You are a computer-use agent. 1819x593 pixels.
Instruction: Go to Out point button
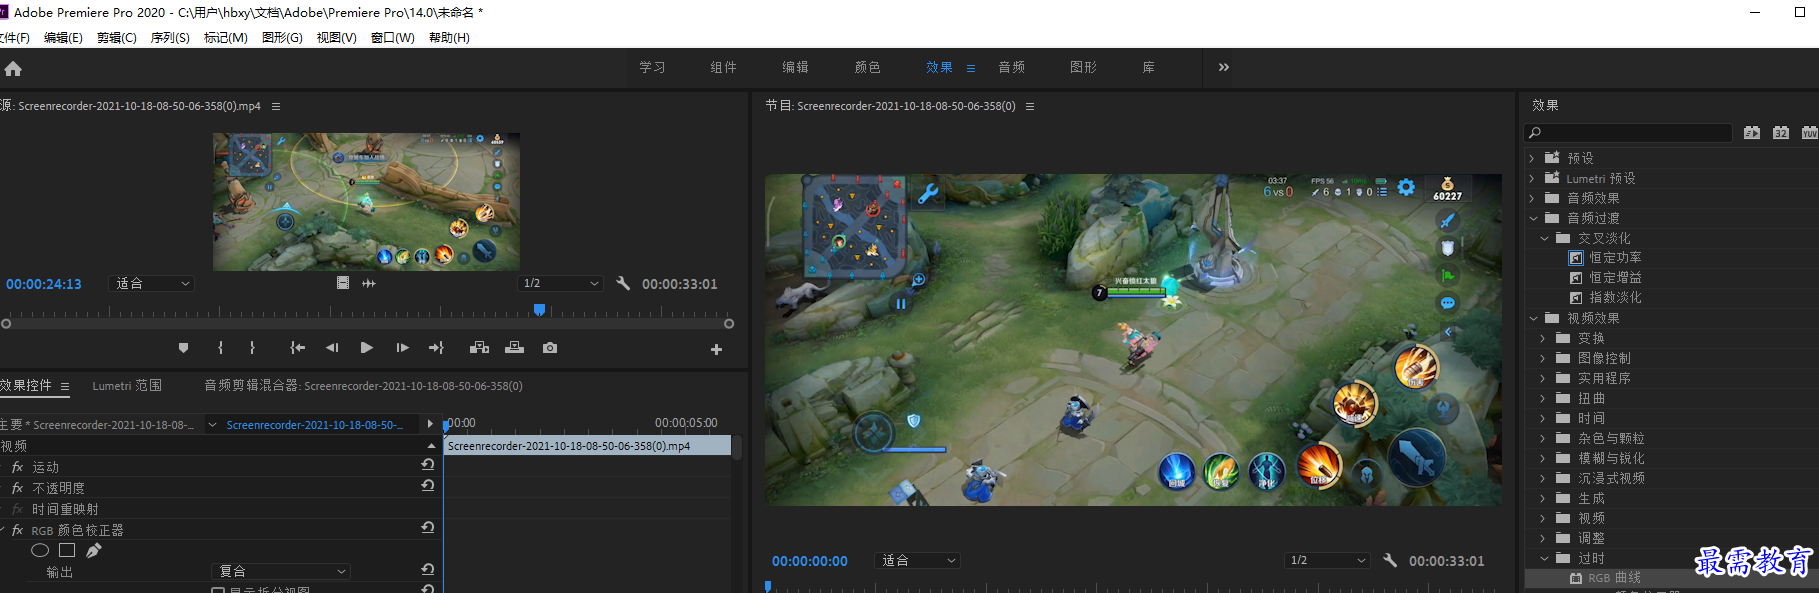[436, 348]
